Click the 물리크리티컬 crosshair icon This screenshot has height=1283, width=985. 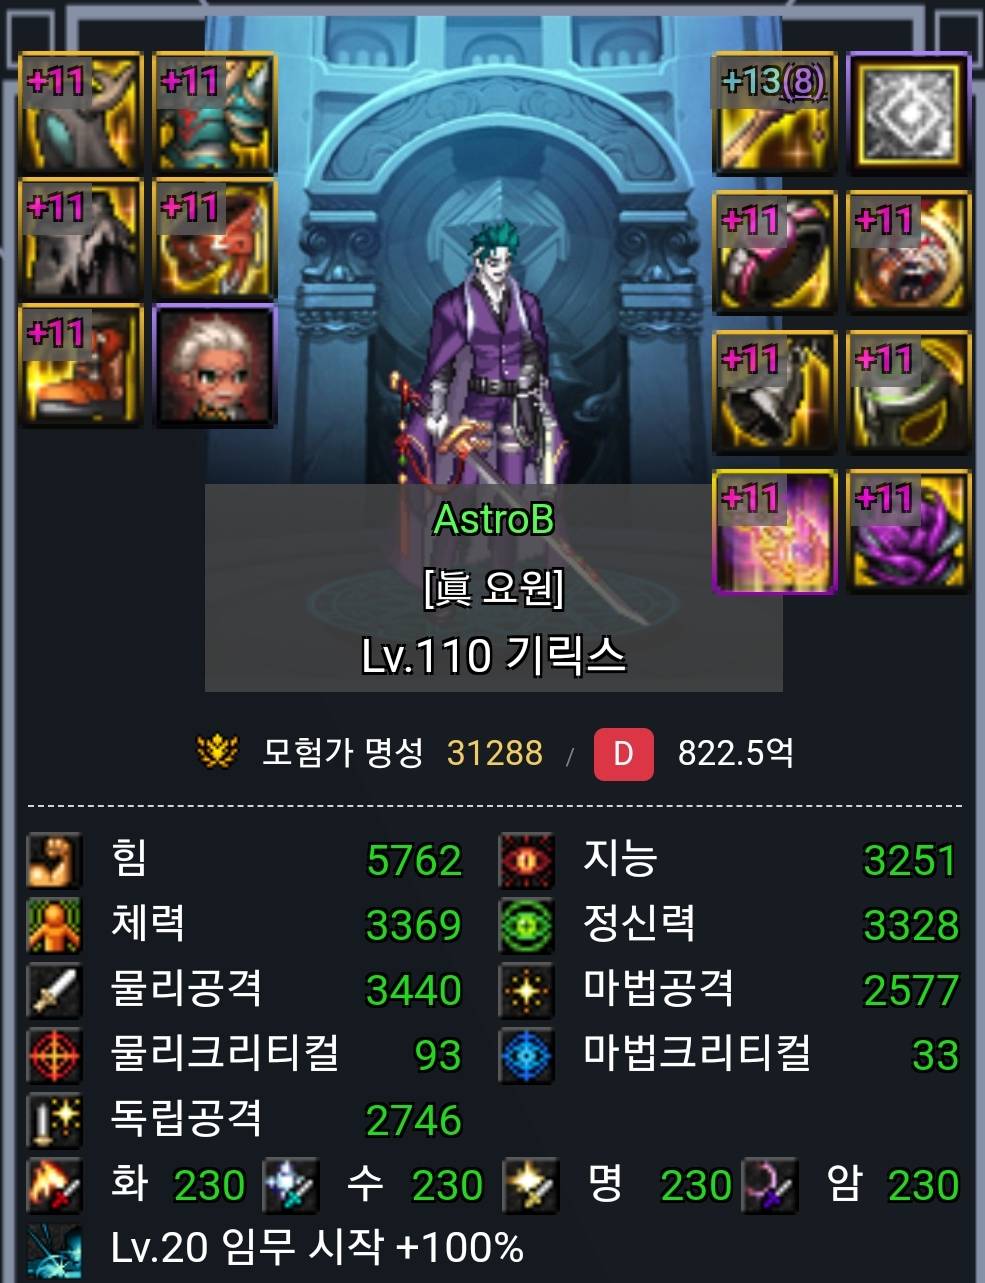(x=54, y=1055)
